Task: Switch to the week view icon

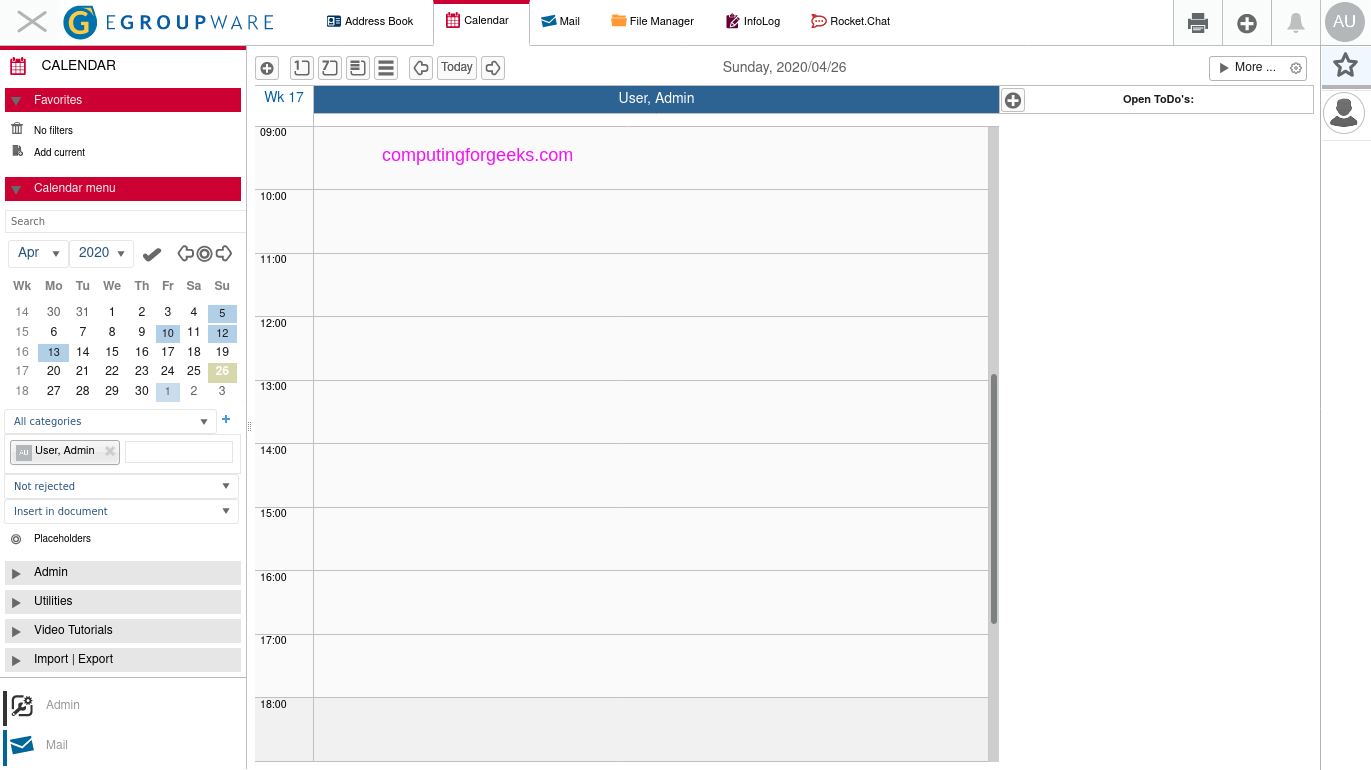Action: (x=329, y=67)
